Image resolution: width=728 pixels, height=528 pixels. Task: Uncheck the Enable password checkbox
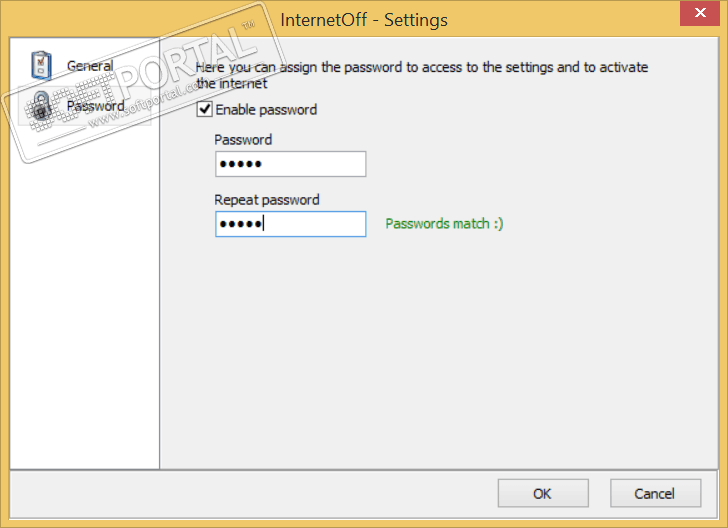coord(205,110)
